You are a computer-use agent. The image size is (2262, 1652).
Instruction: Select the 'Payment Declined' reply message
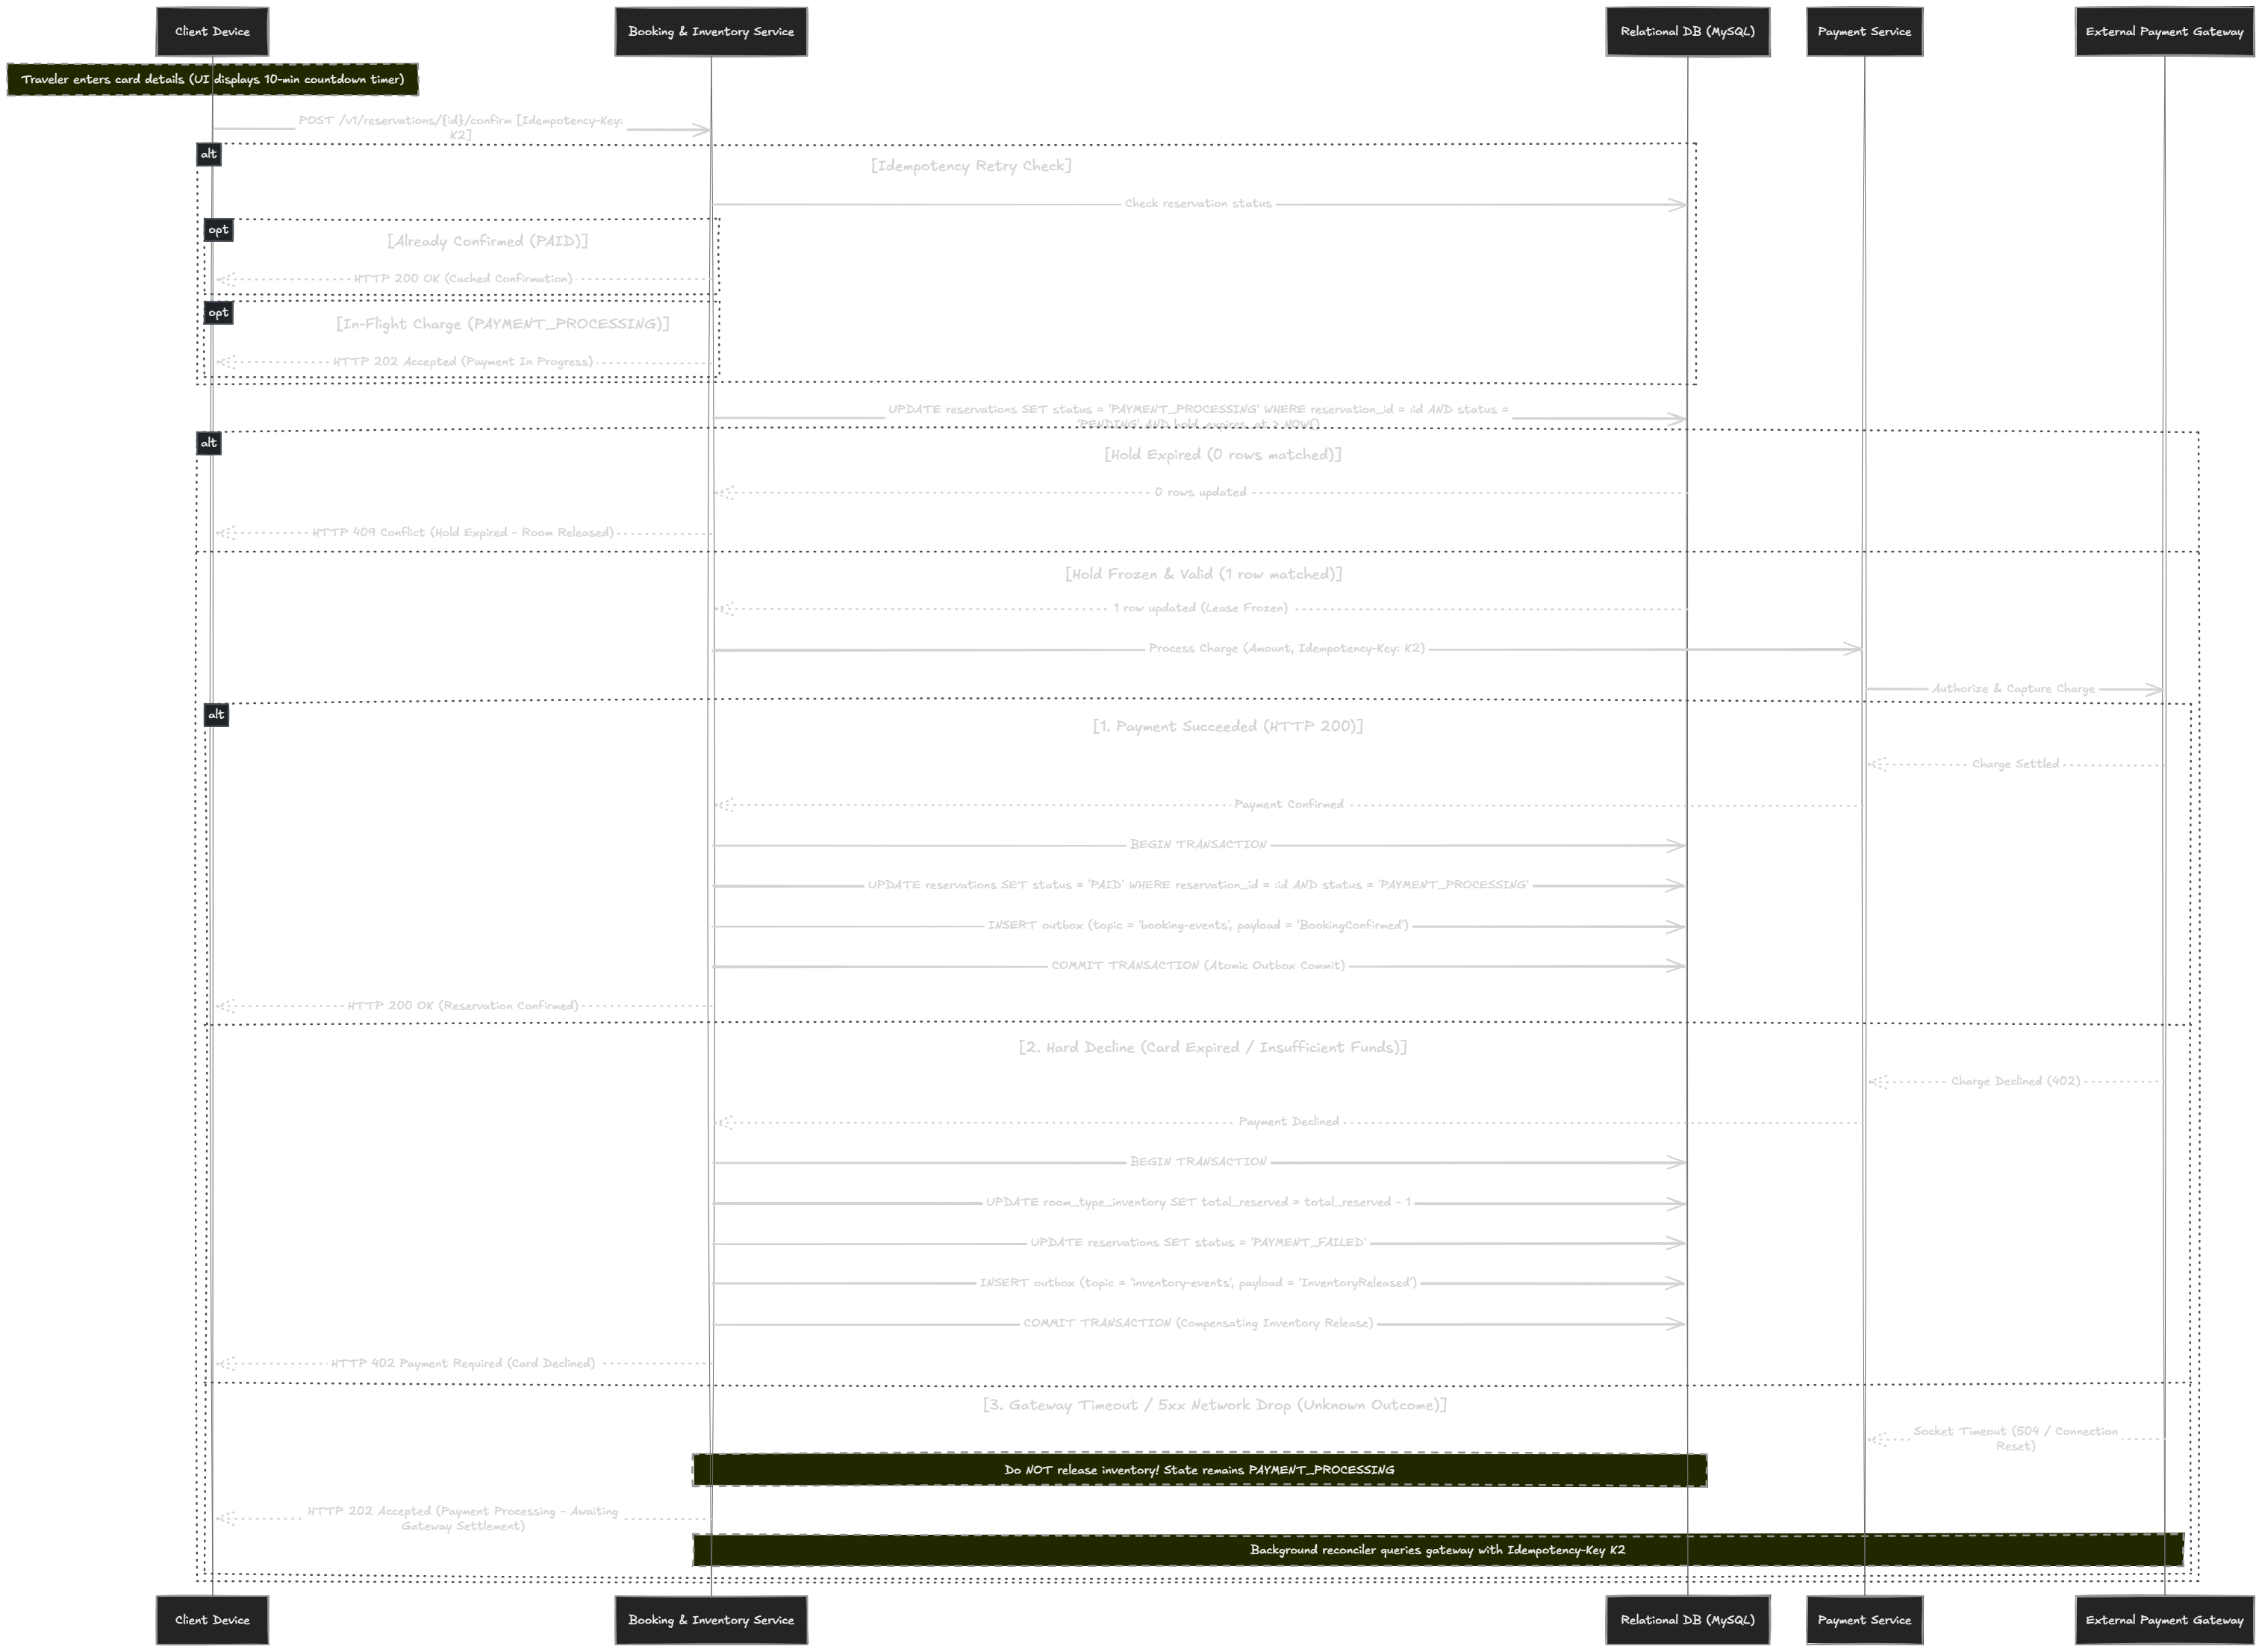1289,1121
